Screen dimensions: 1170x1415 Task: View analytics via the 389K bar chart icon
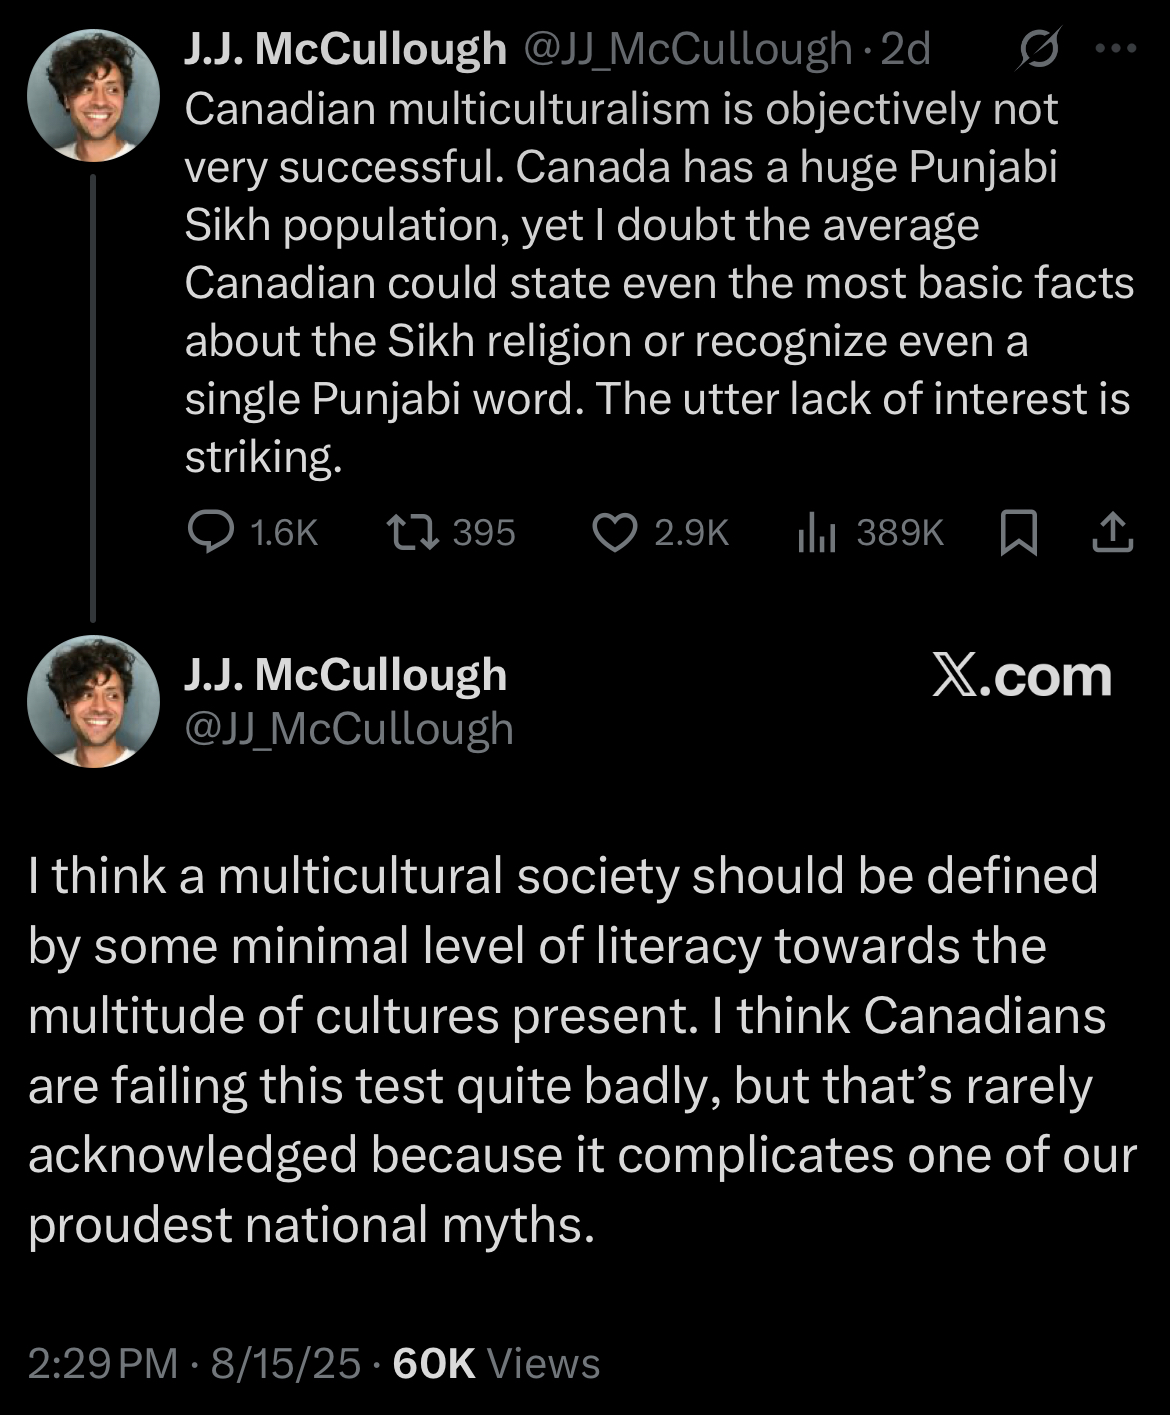pos(816,533)
